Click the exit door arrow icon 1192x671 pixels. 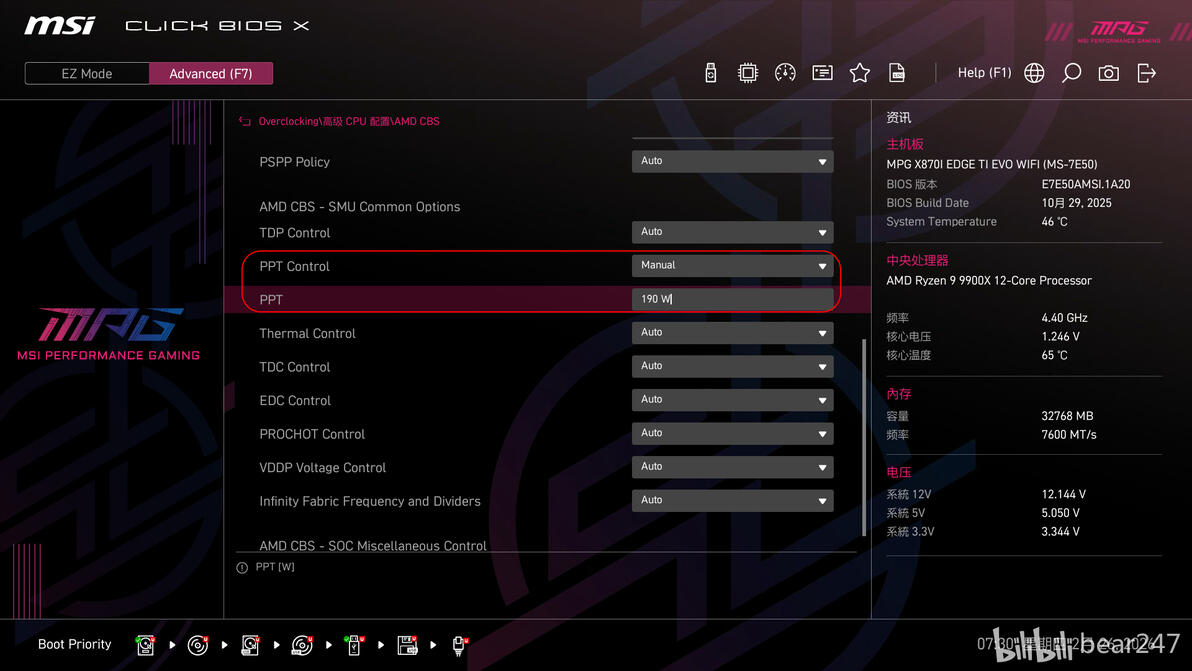point(1146,73)
